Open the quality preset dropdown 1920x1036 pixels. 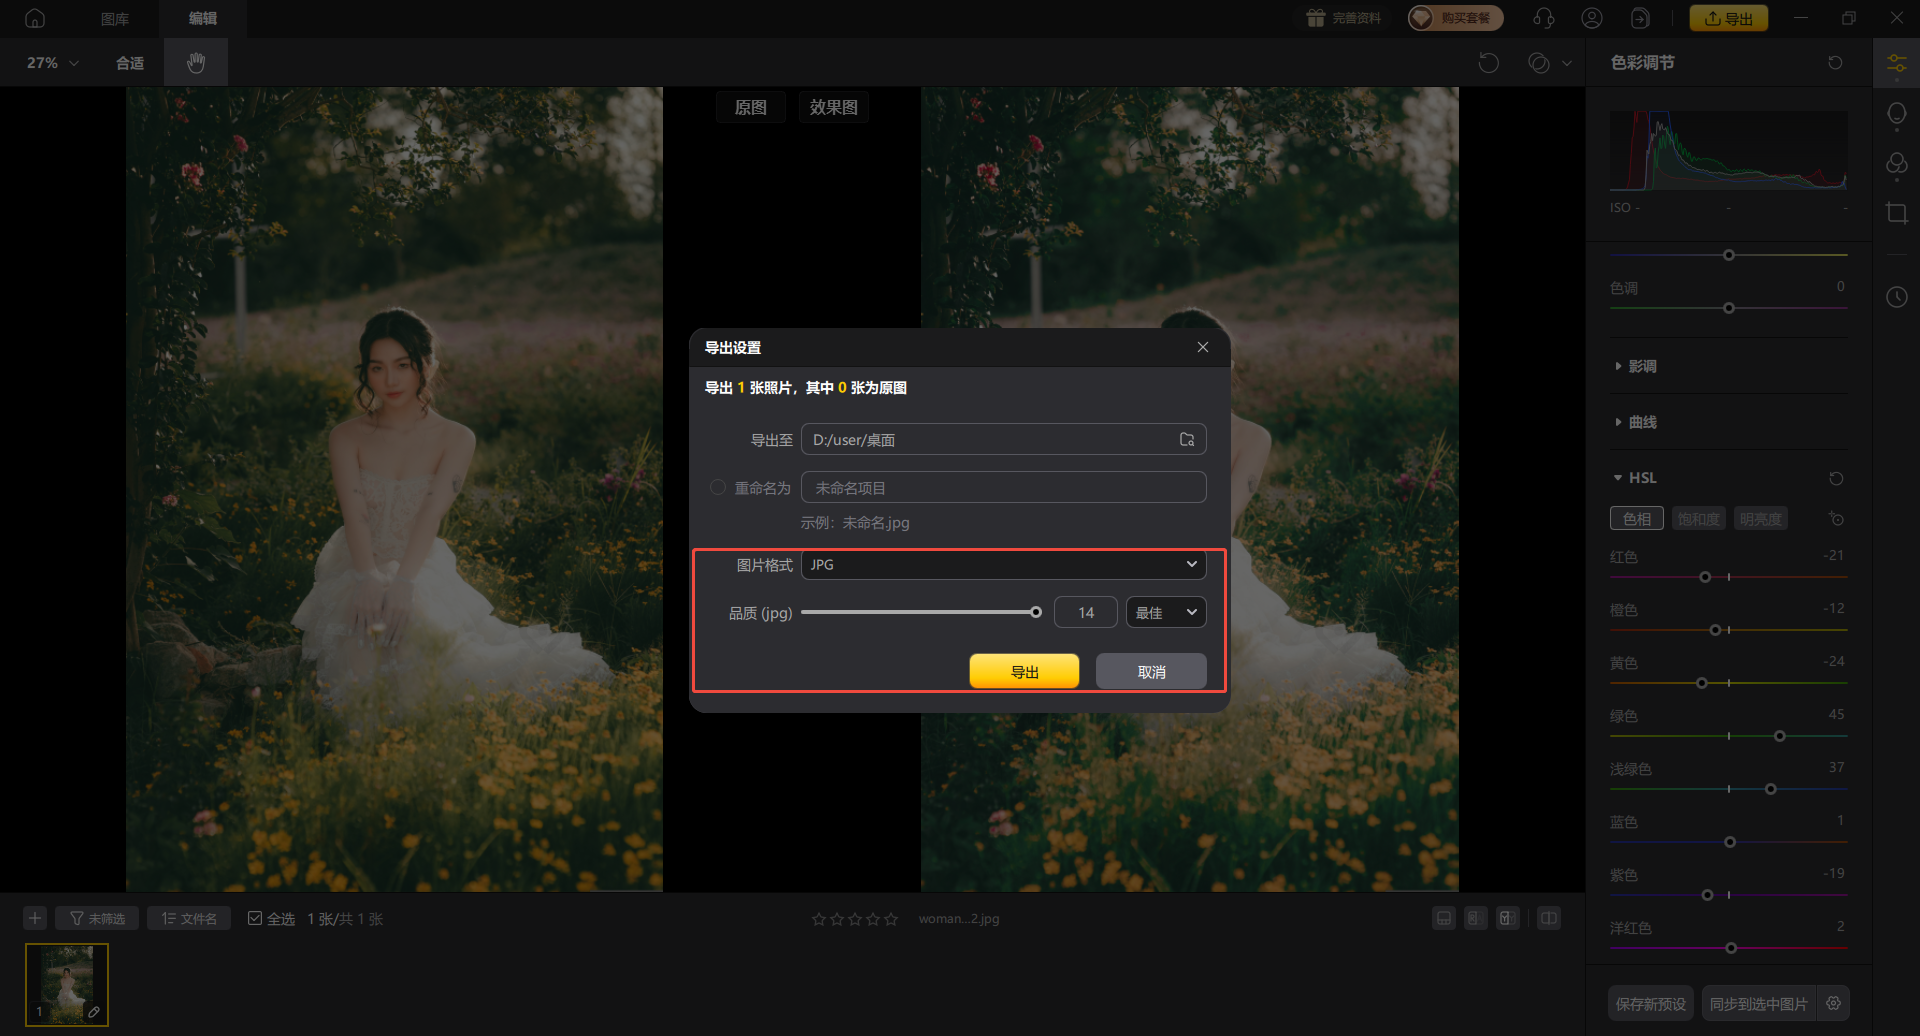(x=1165, y=613)
